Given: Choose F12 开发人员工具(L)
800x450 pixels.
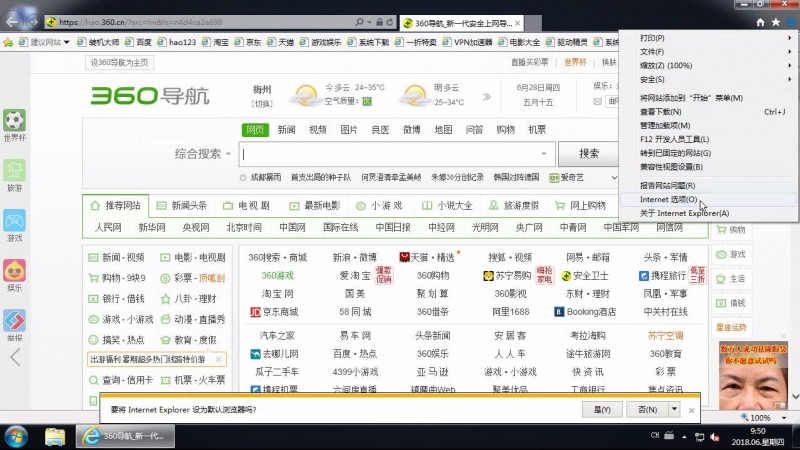Looking at the screenshot, I should (x=708, y=139).
